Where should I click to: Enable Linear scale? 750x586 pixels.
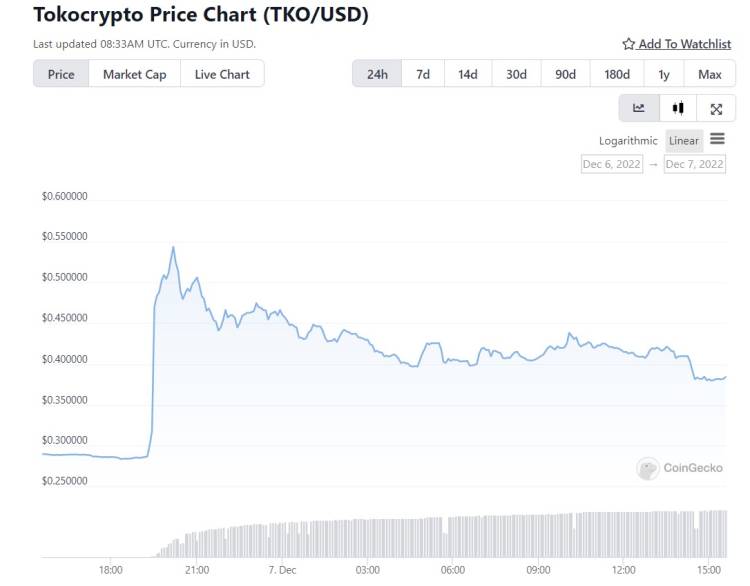tap(684, 141)
